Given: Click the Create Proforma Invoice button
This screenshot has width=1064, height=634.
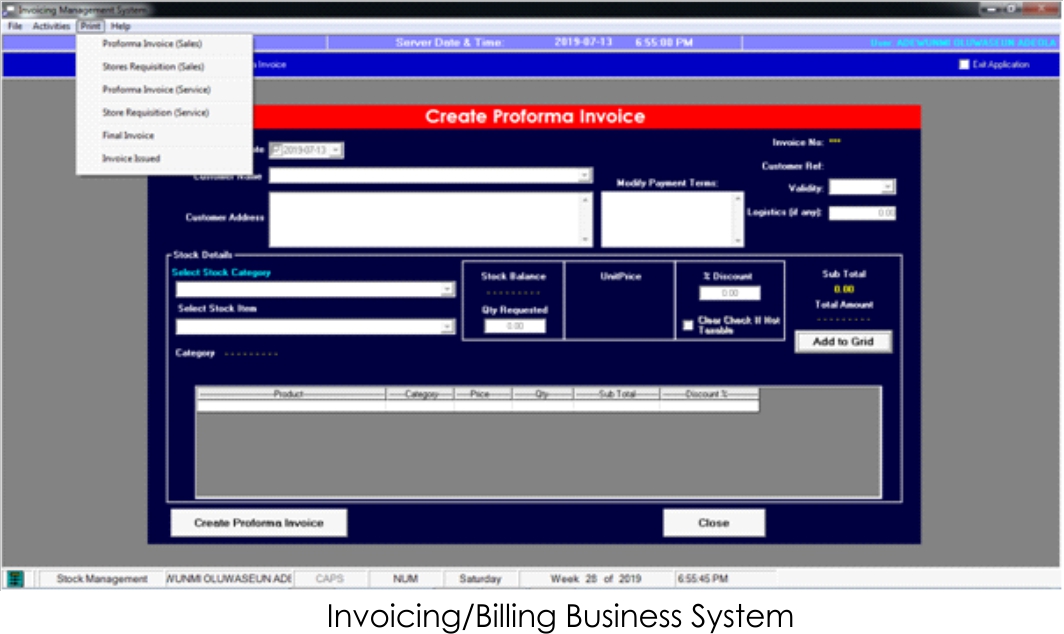Looking at the screenshot, I should [x=258, y=523].
